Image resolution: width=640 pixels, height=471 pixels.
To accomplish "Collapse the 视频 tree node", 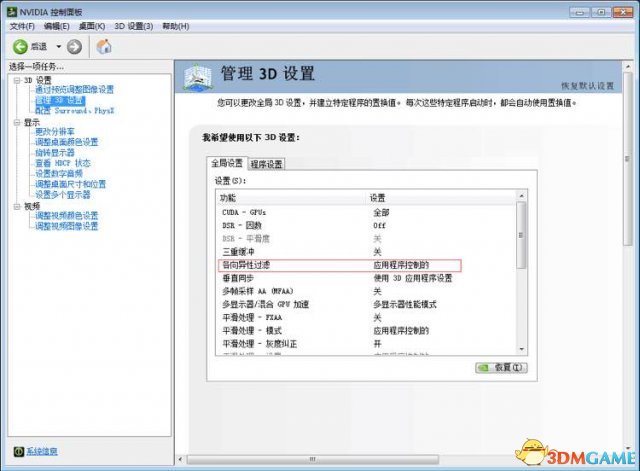I will [17, 207].
